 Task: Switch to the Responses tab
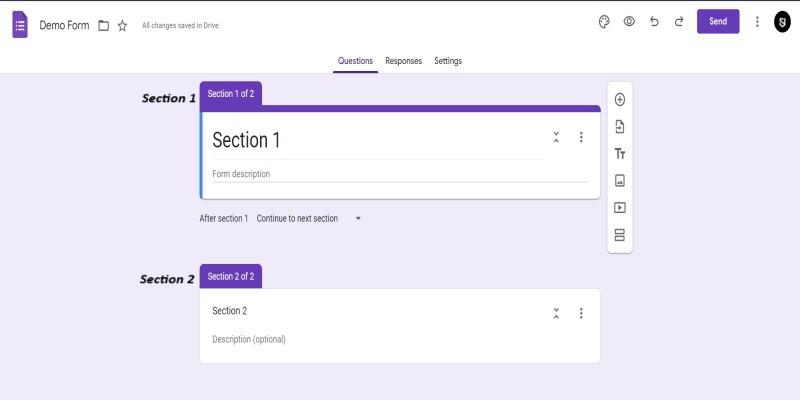click(403, 61)
